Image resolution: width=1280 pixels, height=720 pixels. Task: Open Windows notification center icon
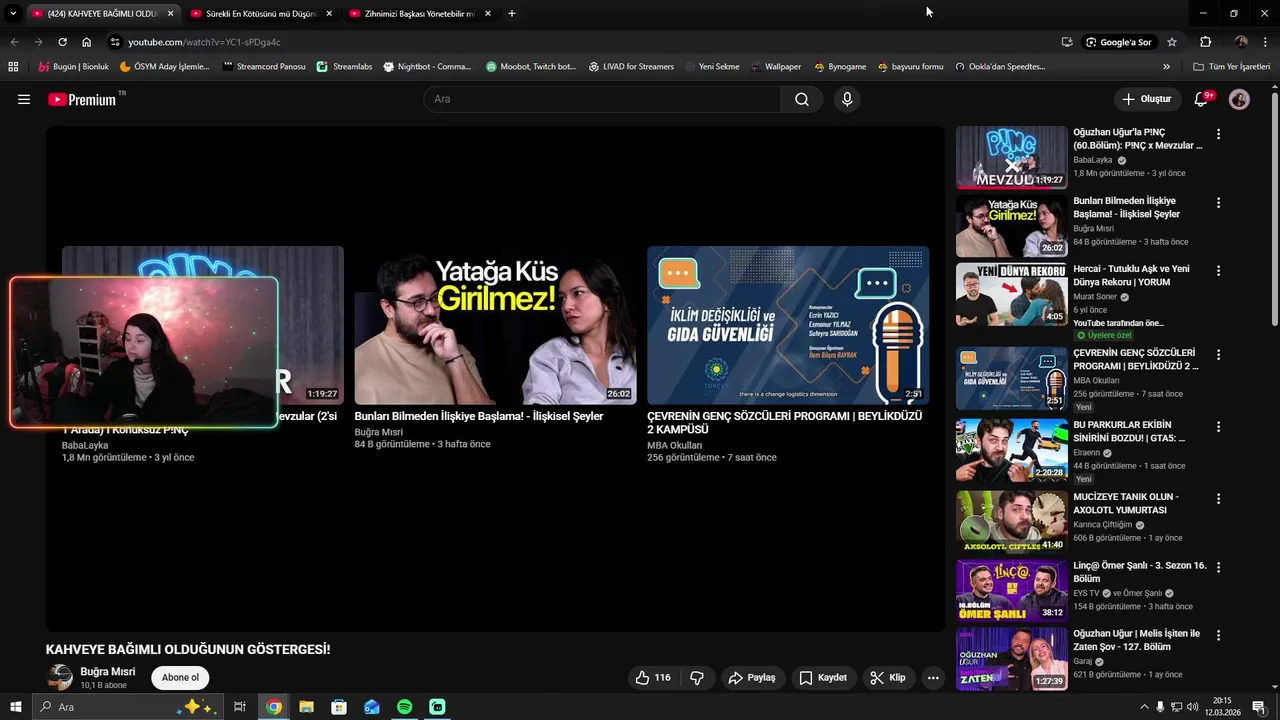pos(1259,707)
